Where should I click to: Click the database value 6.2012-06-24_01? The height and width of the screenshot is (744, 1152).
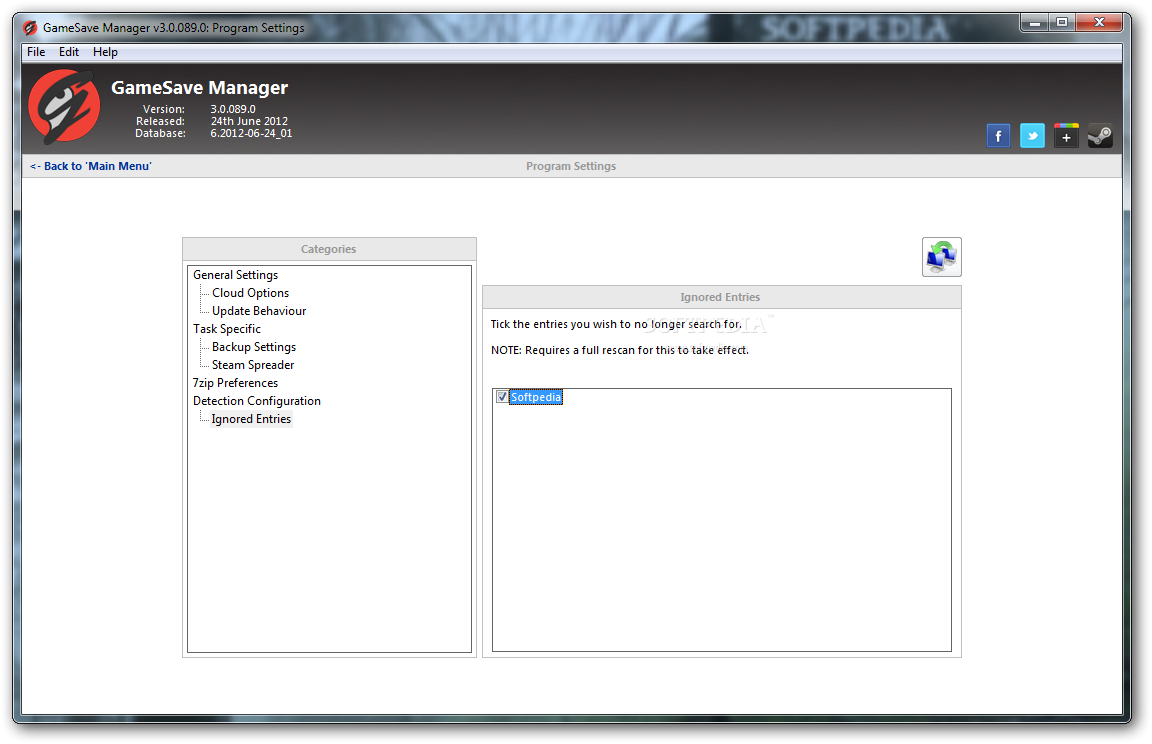251,133
